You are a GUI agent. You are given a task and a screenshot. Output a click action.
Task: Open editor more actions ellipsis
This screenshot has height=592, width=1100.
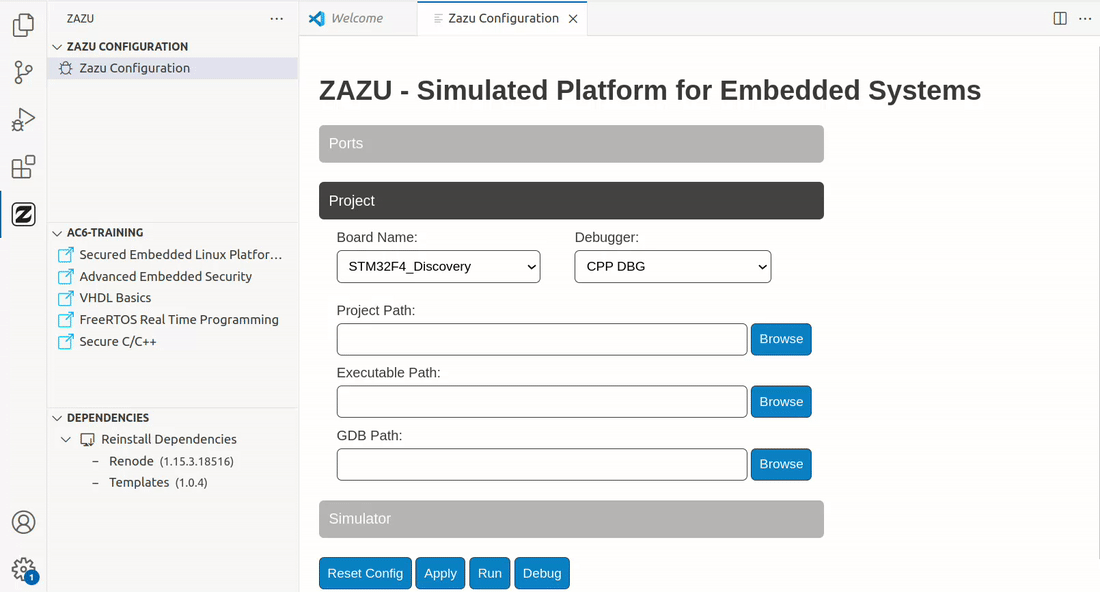pyautogui.click(x=1085, y=18)
